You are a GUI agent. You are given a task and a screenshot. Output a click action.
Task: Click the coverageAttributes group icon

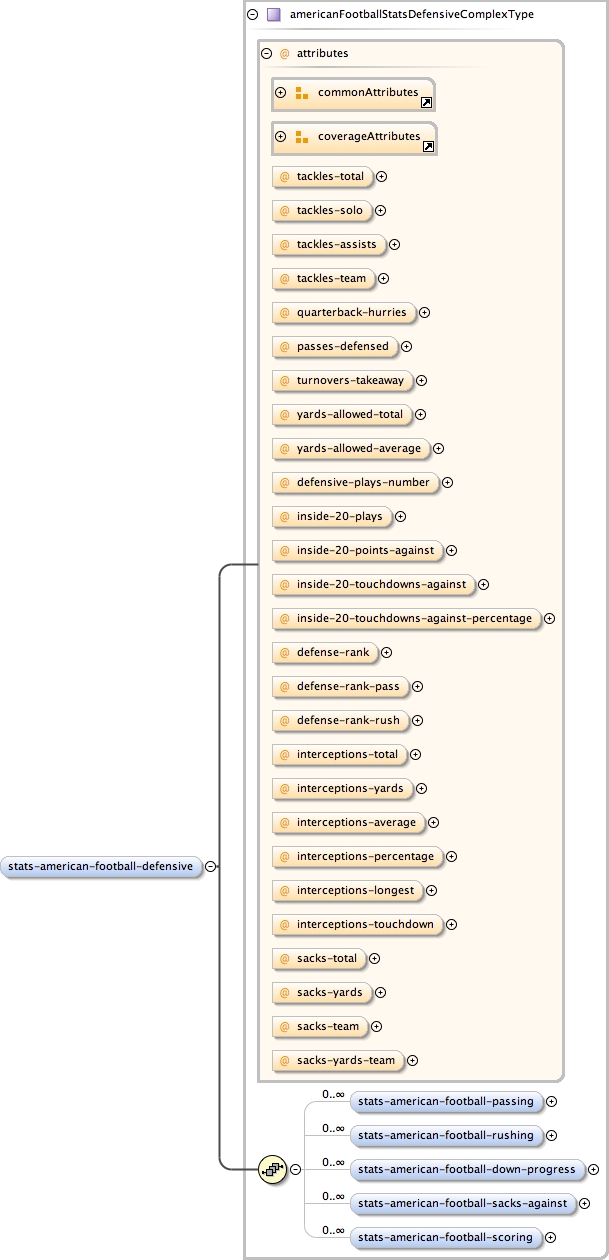(x=301, y=136)
